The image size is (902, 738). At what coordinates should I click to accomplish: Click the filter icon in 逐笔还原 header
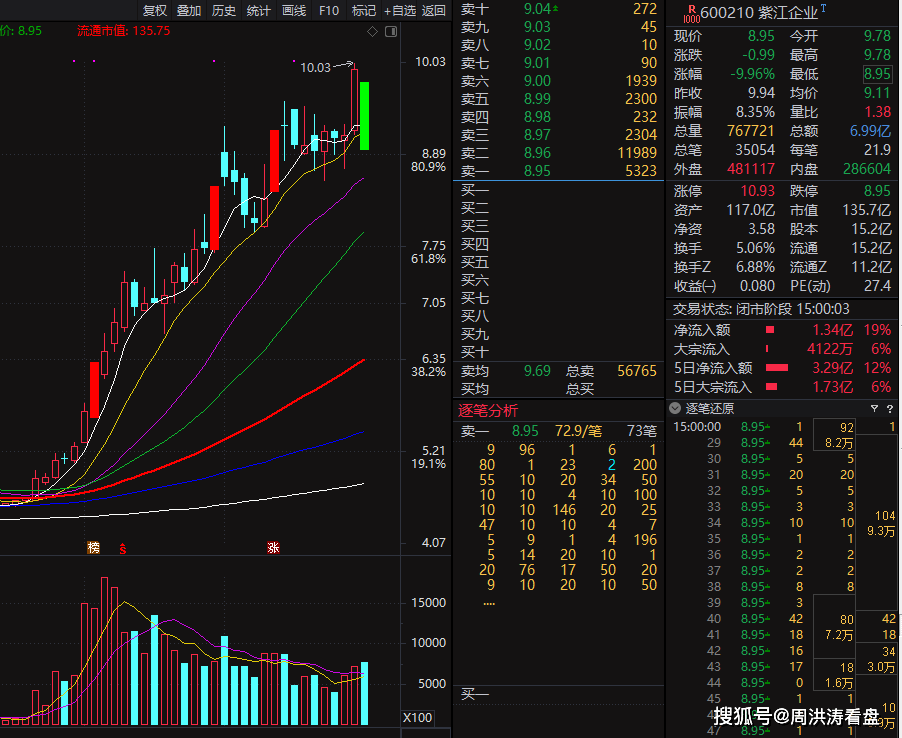(874, 409)
